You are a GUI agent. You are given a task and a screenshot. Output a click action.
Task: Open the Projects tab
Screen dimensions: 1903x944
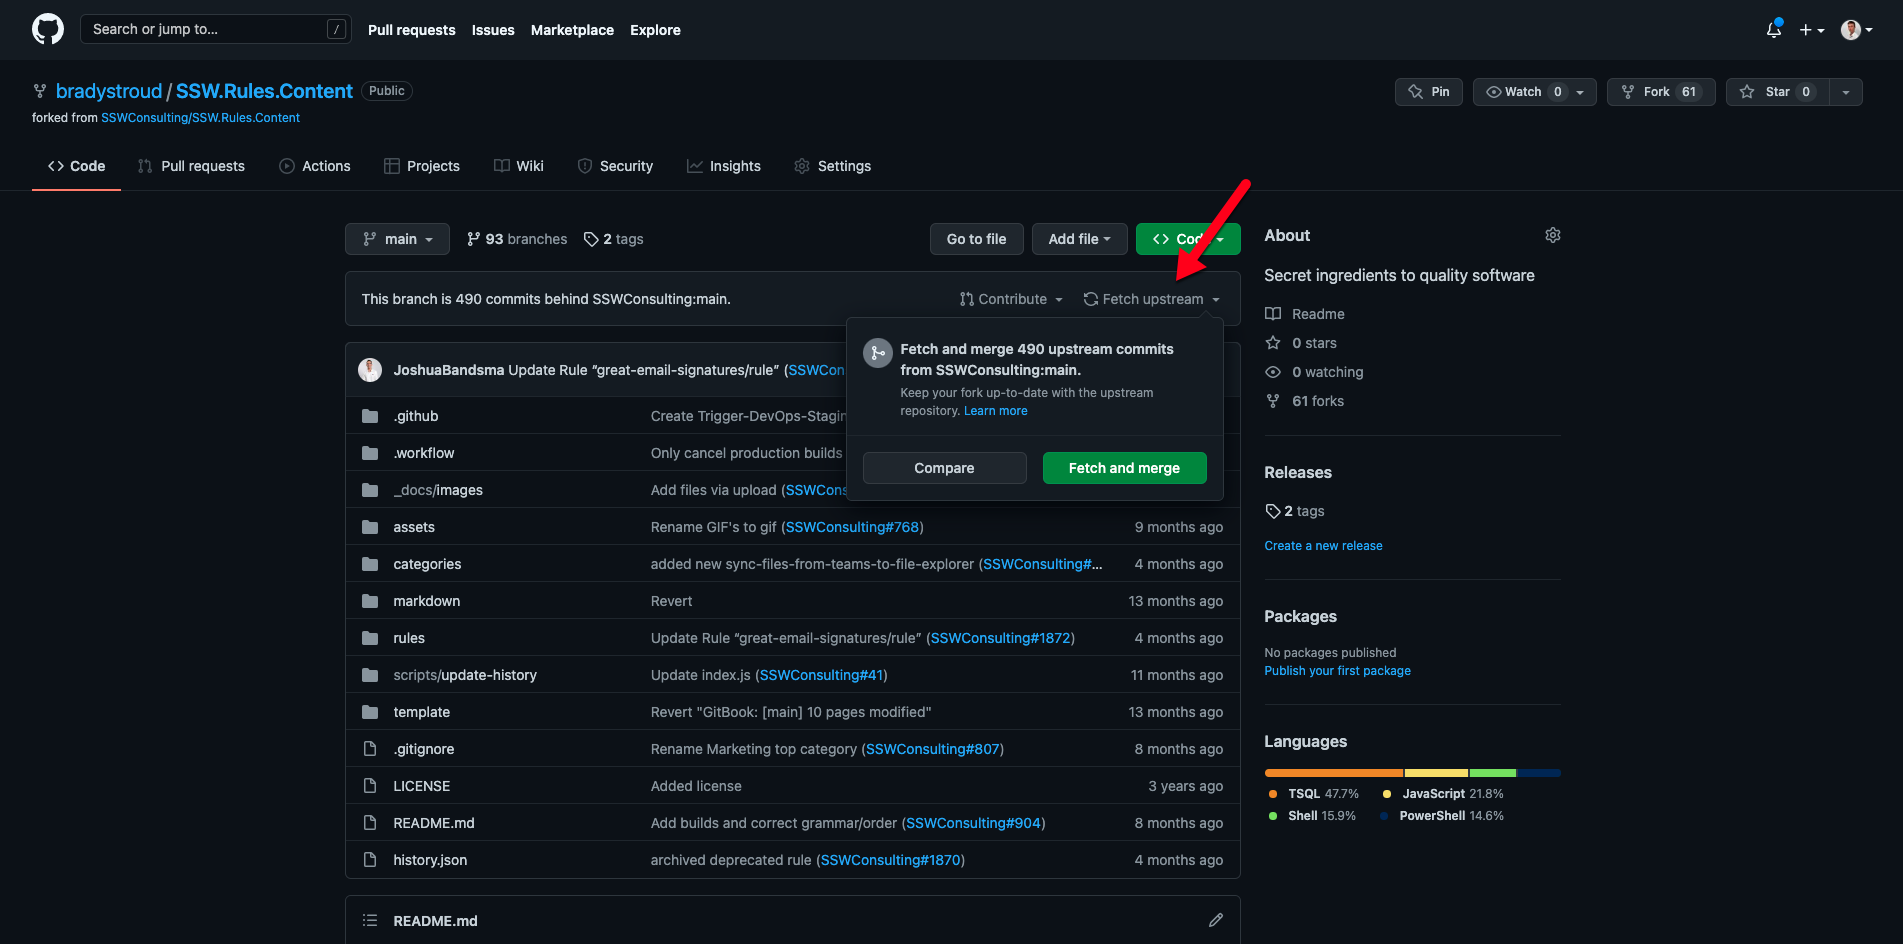[x=422, y=166]
